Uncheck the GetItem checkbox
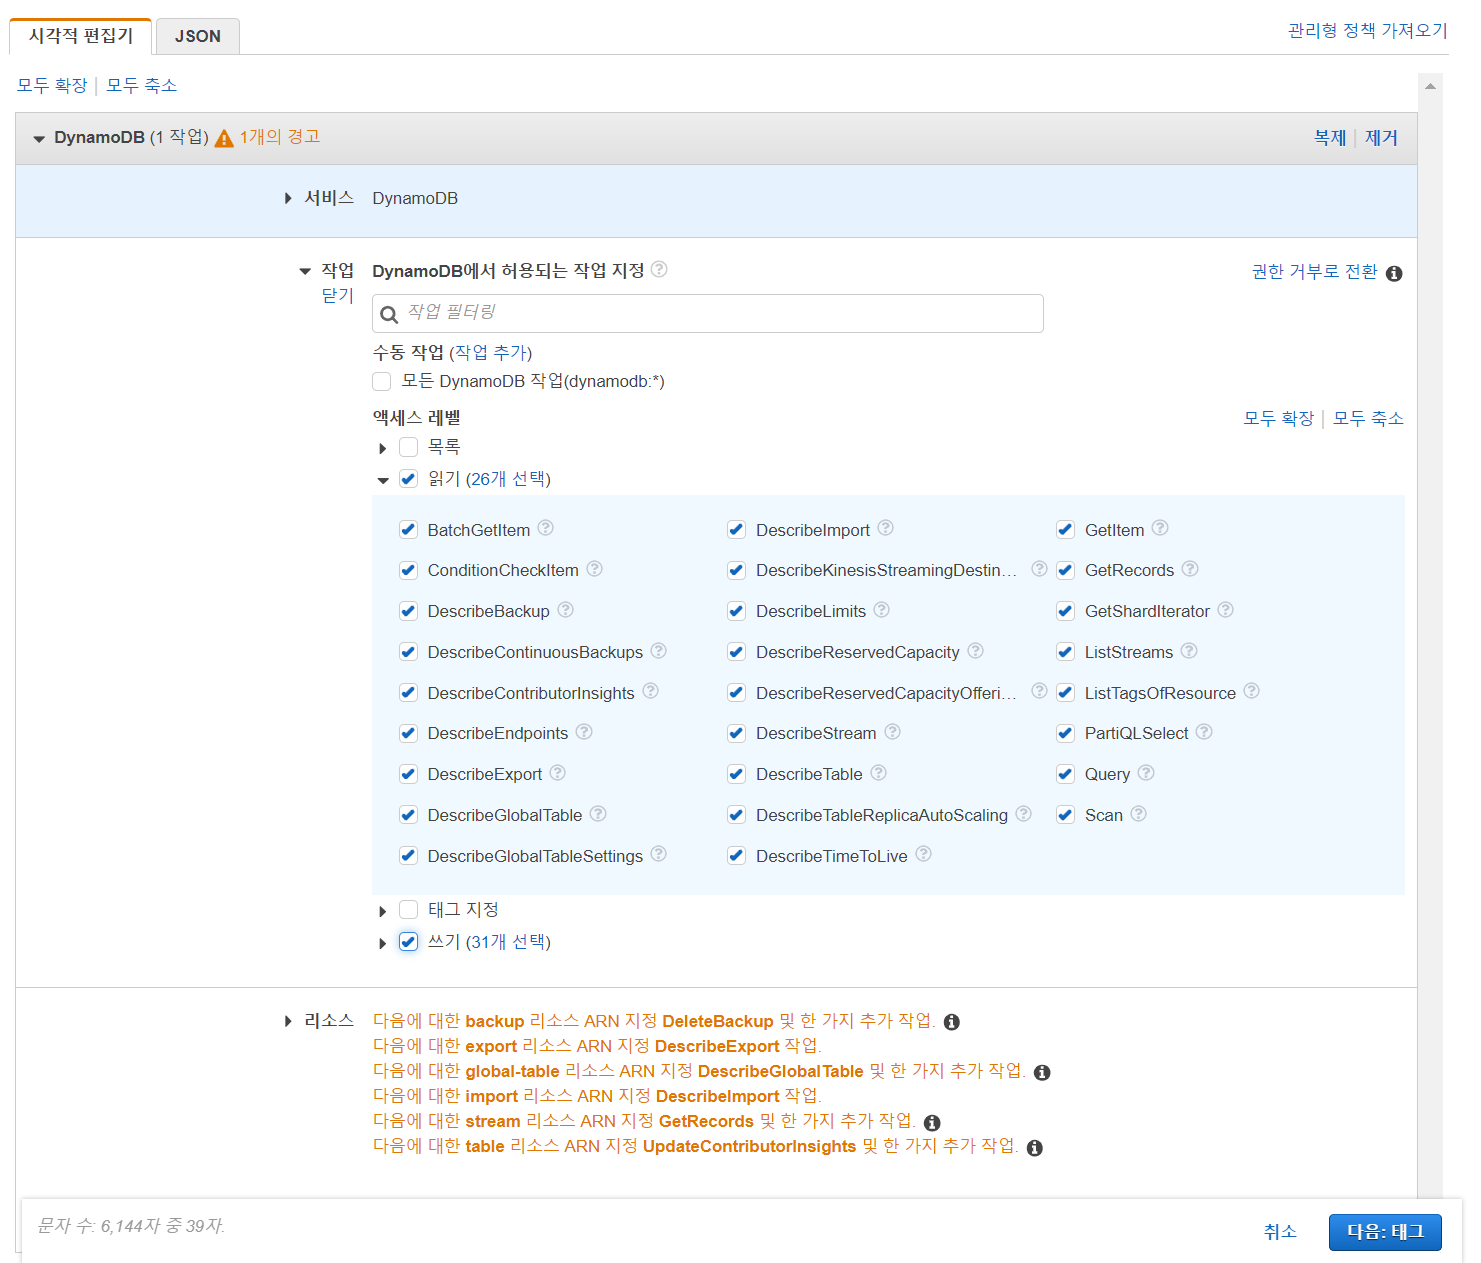Viewport: 1481px width, 1263px height. click(x=1065, y=530)
